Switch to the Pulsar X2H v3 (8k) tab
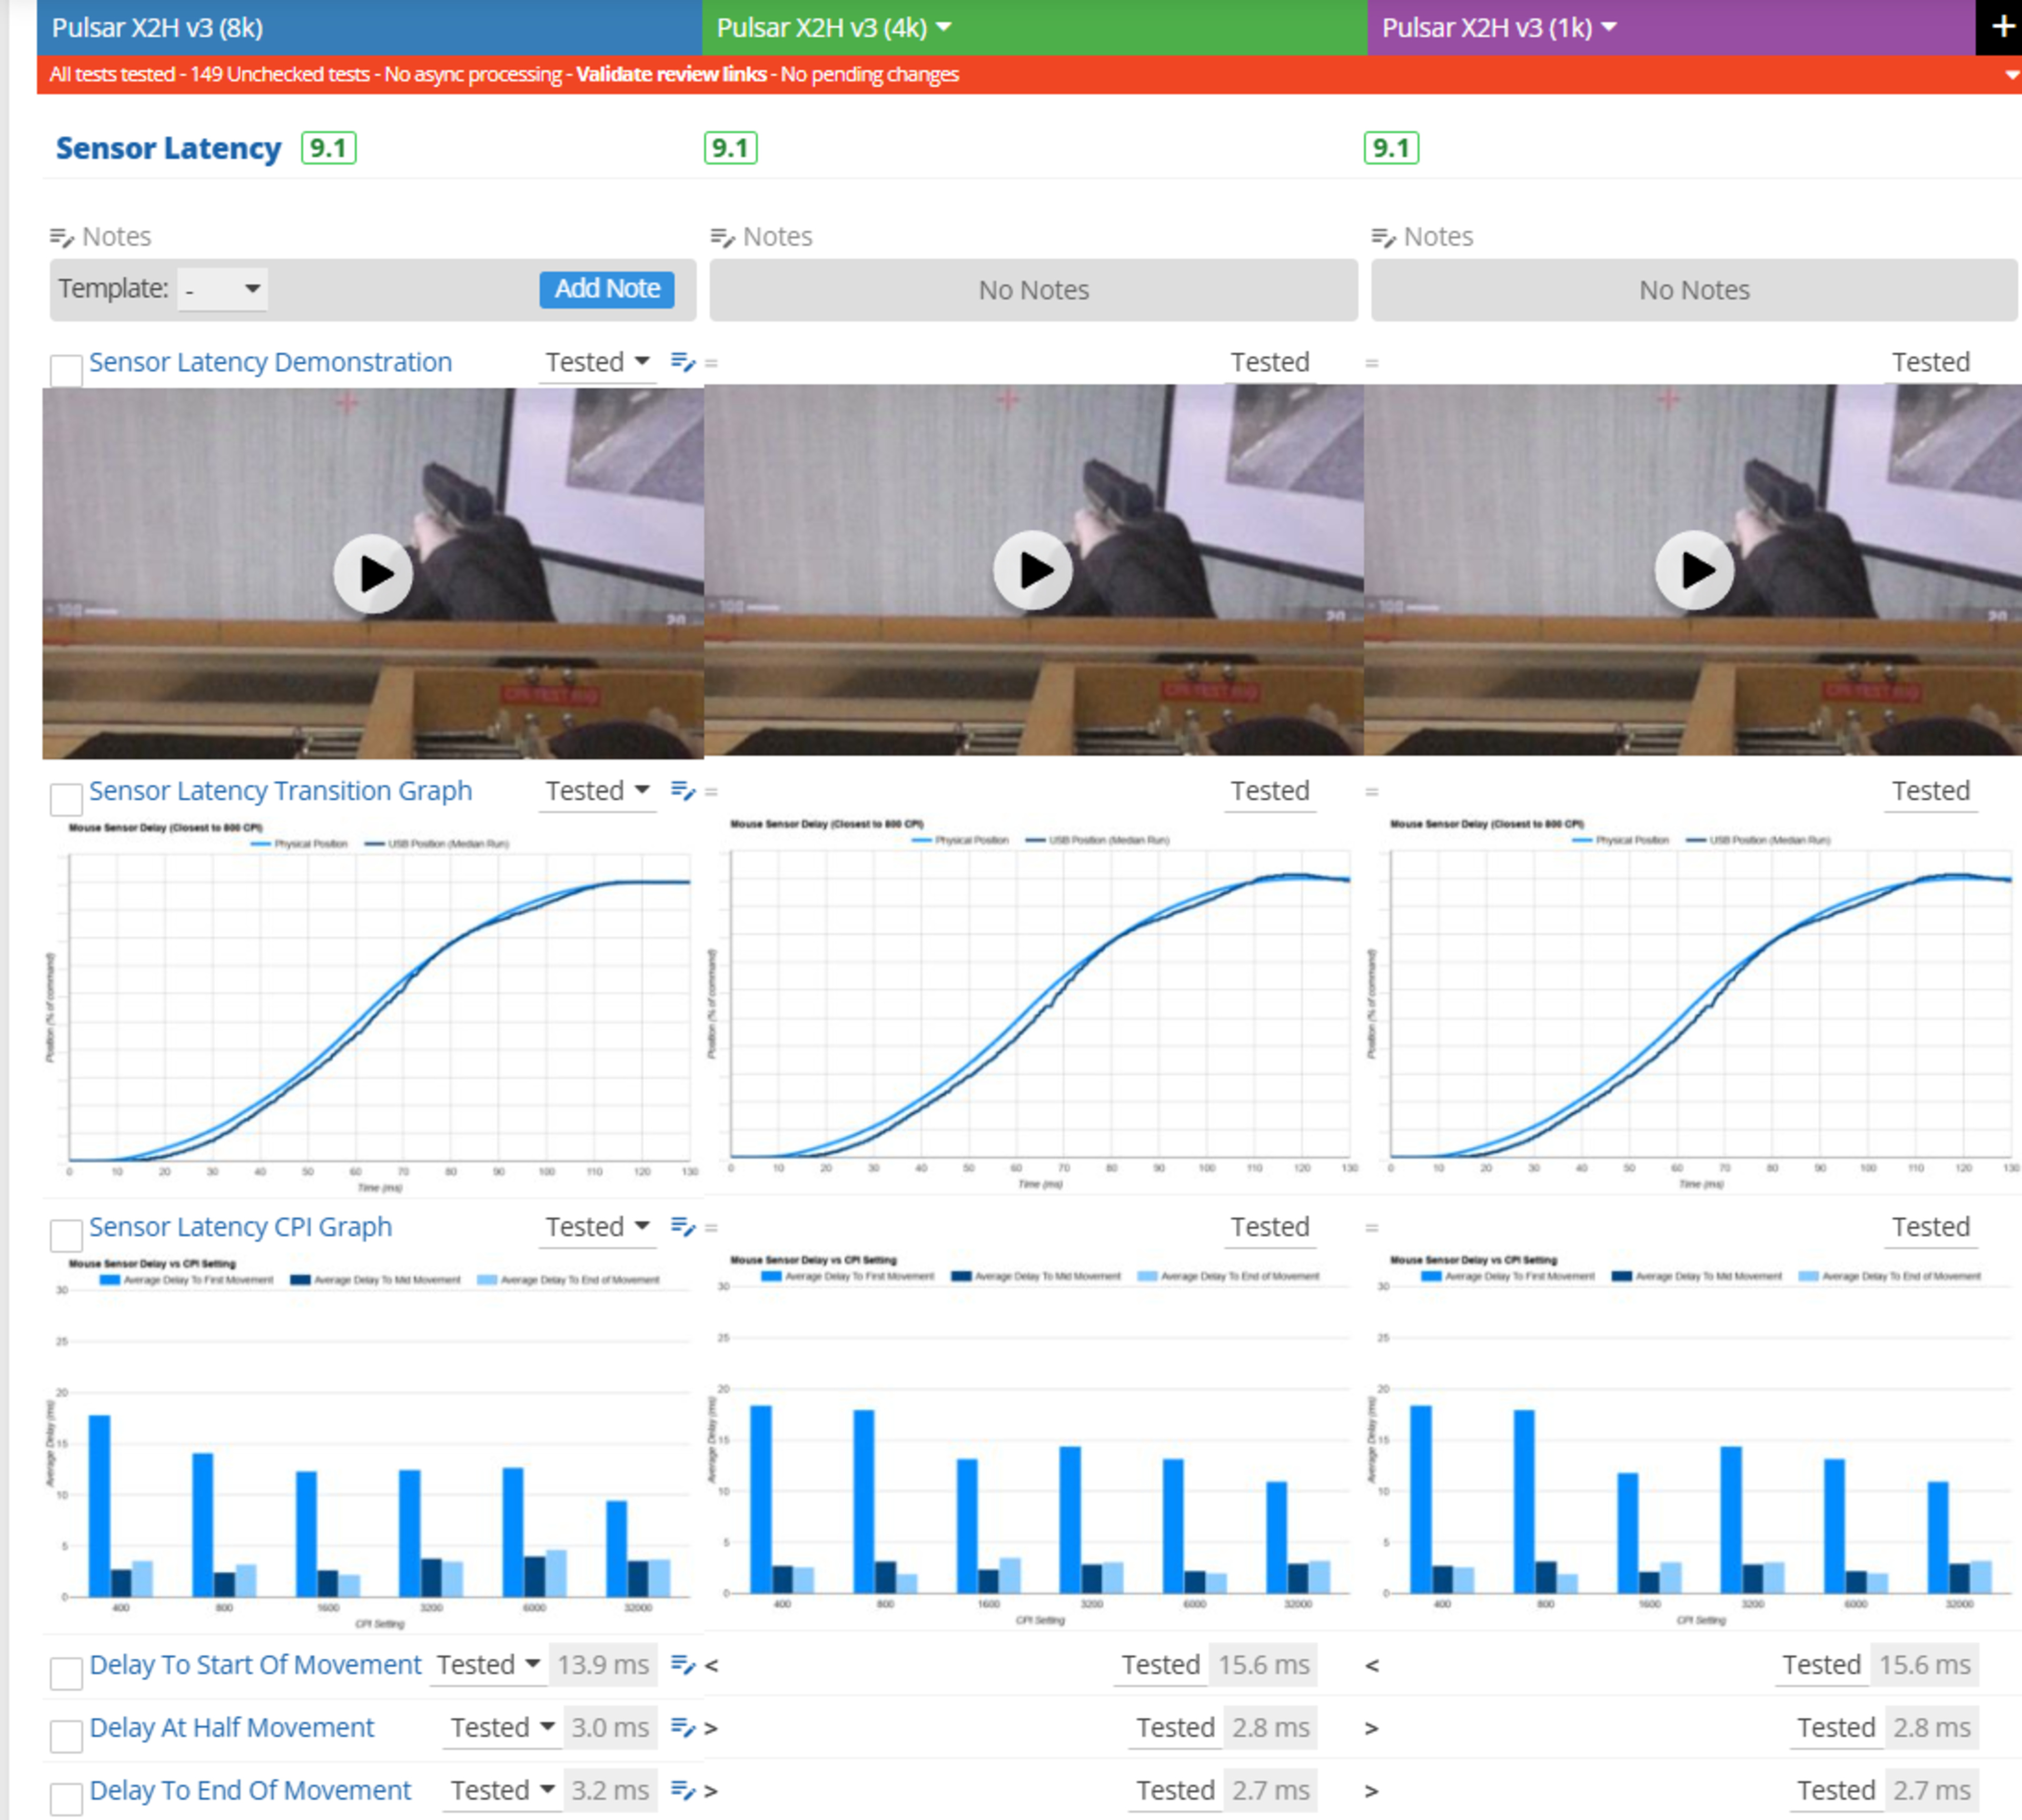This screenshot has height=1820, width=2022. 157,27
